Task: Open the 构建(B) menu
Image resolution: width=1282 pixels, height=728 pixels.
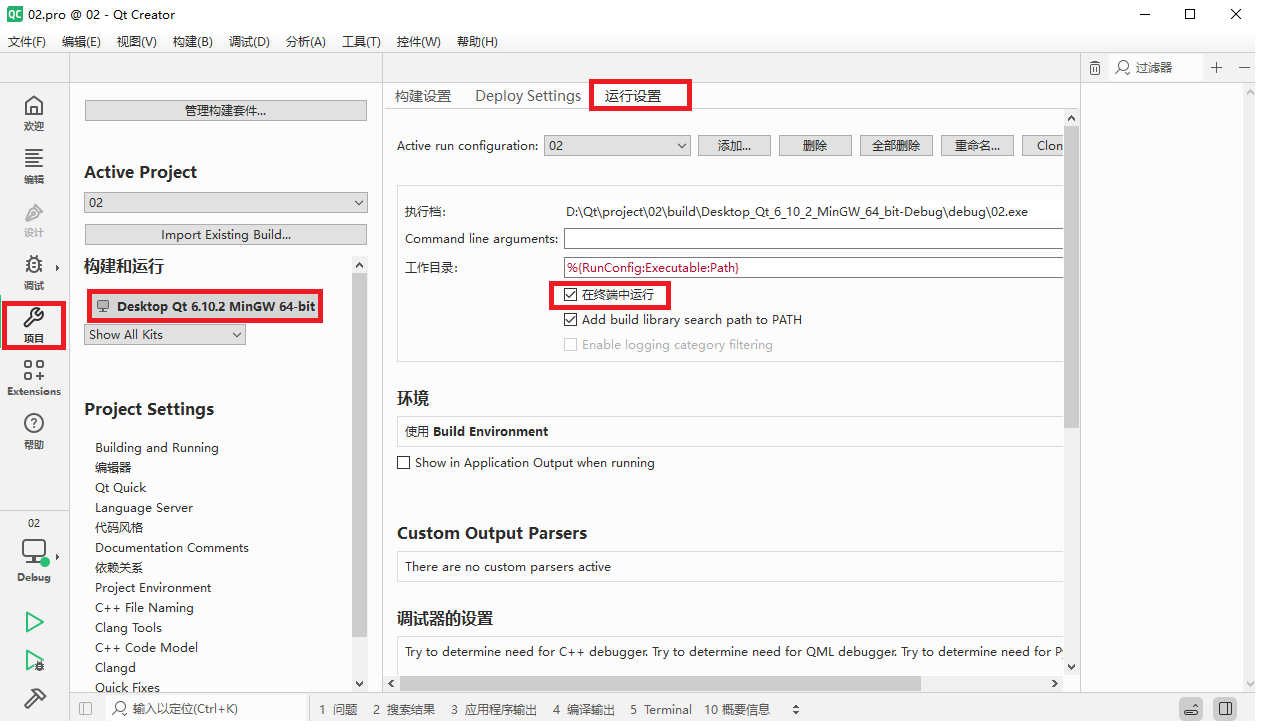Action: [192, 42]
